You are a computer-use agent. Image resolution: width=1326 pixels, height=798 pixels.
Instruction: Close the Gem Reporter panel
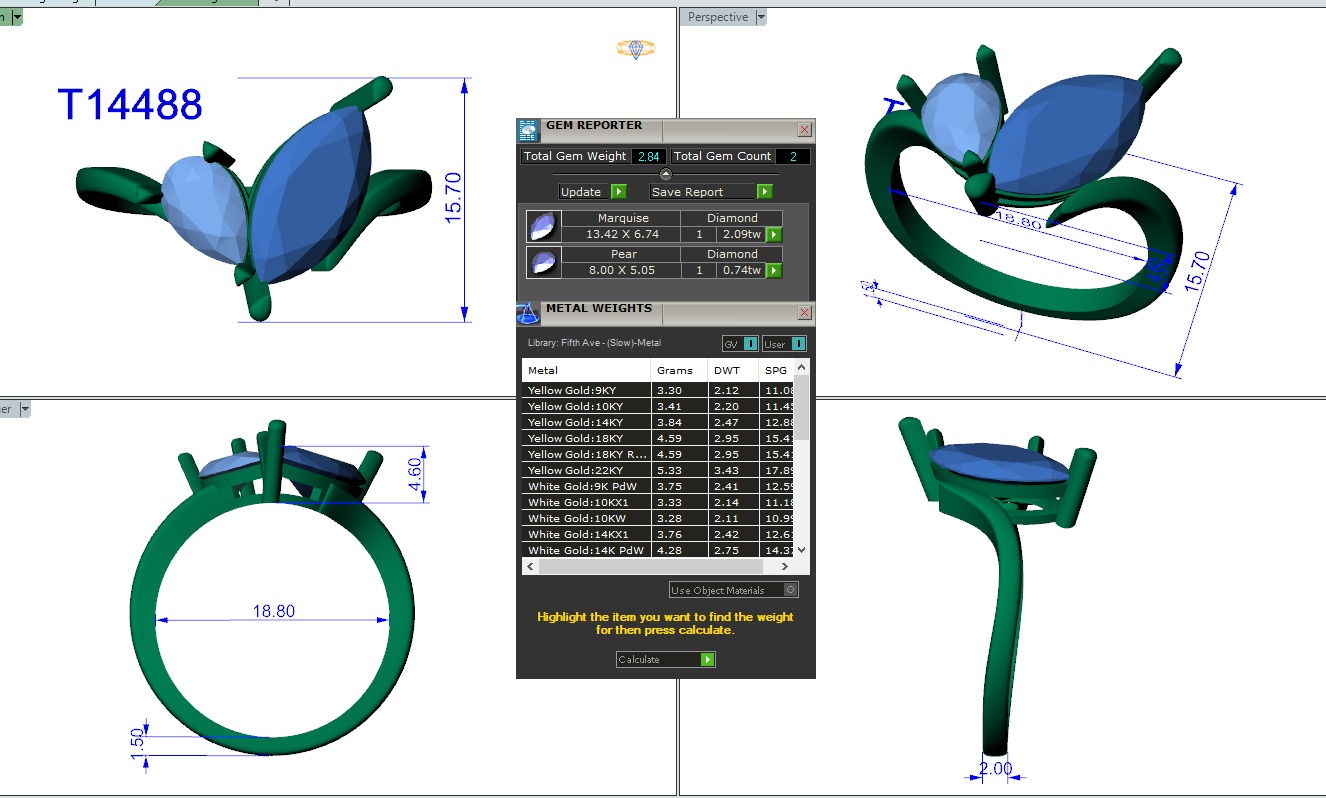coord(804,130)
